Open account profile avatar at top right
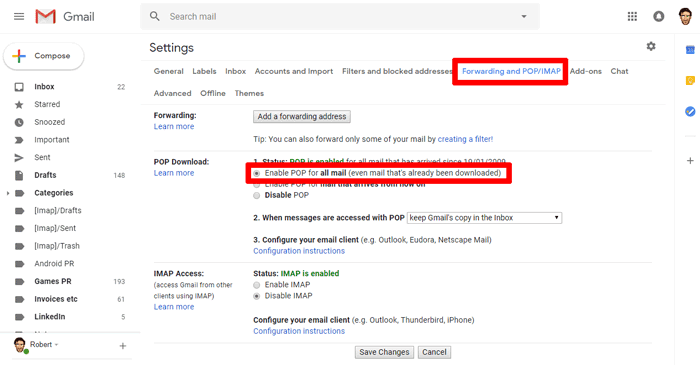Image resolution: width=700 pixels, height=365 pixels. tap(685, 17)
